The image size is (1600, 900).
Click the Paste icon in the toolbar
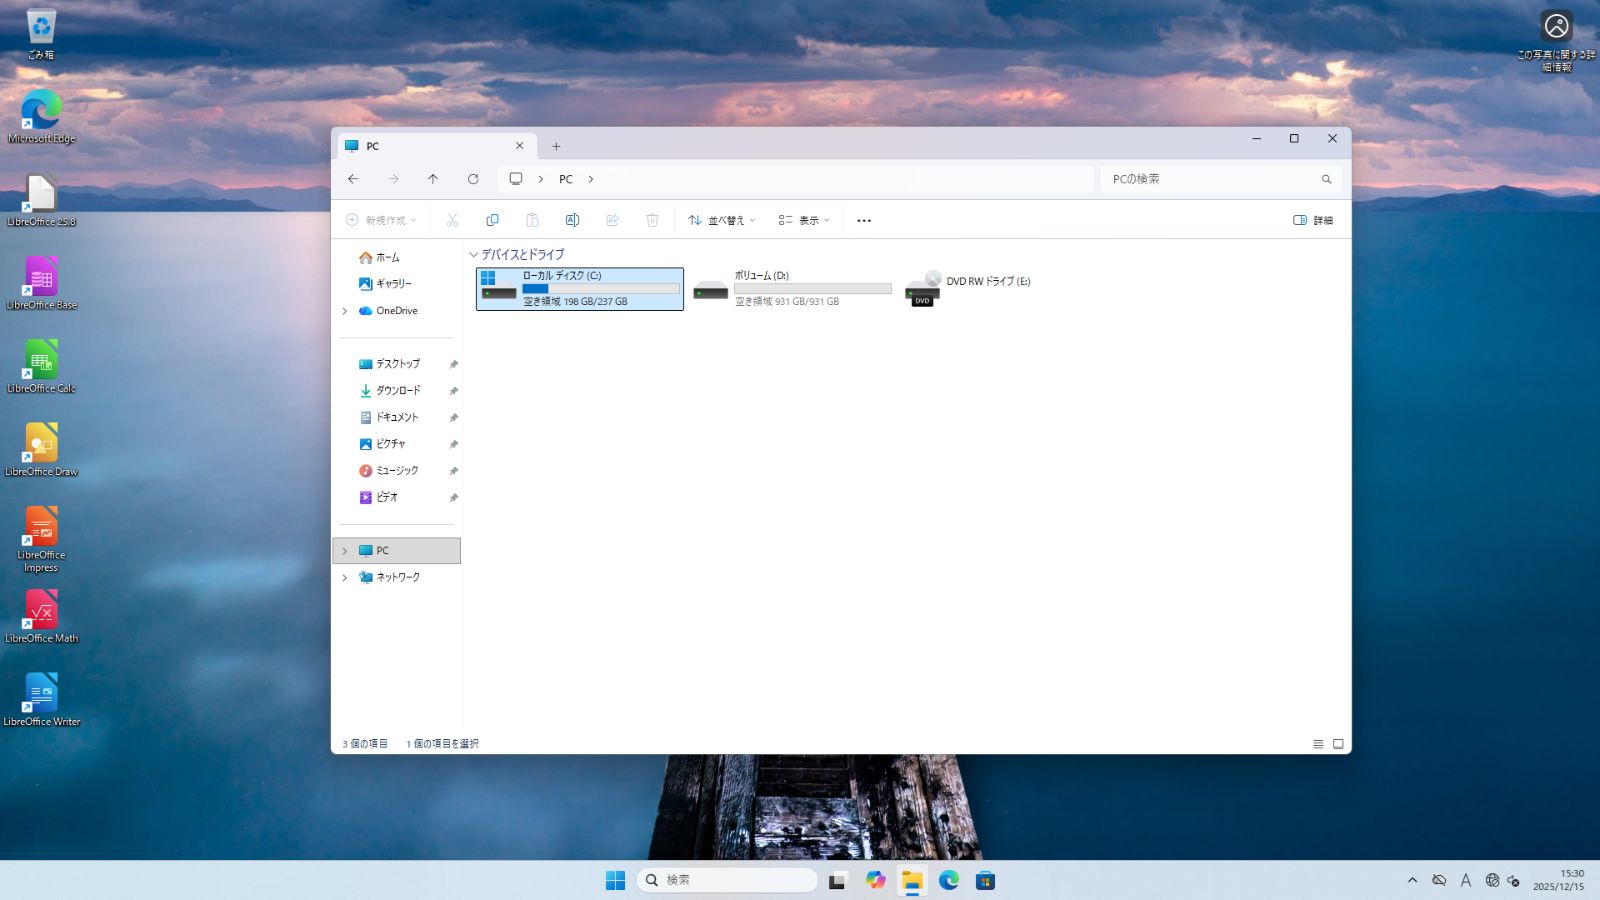(532, 219)
